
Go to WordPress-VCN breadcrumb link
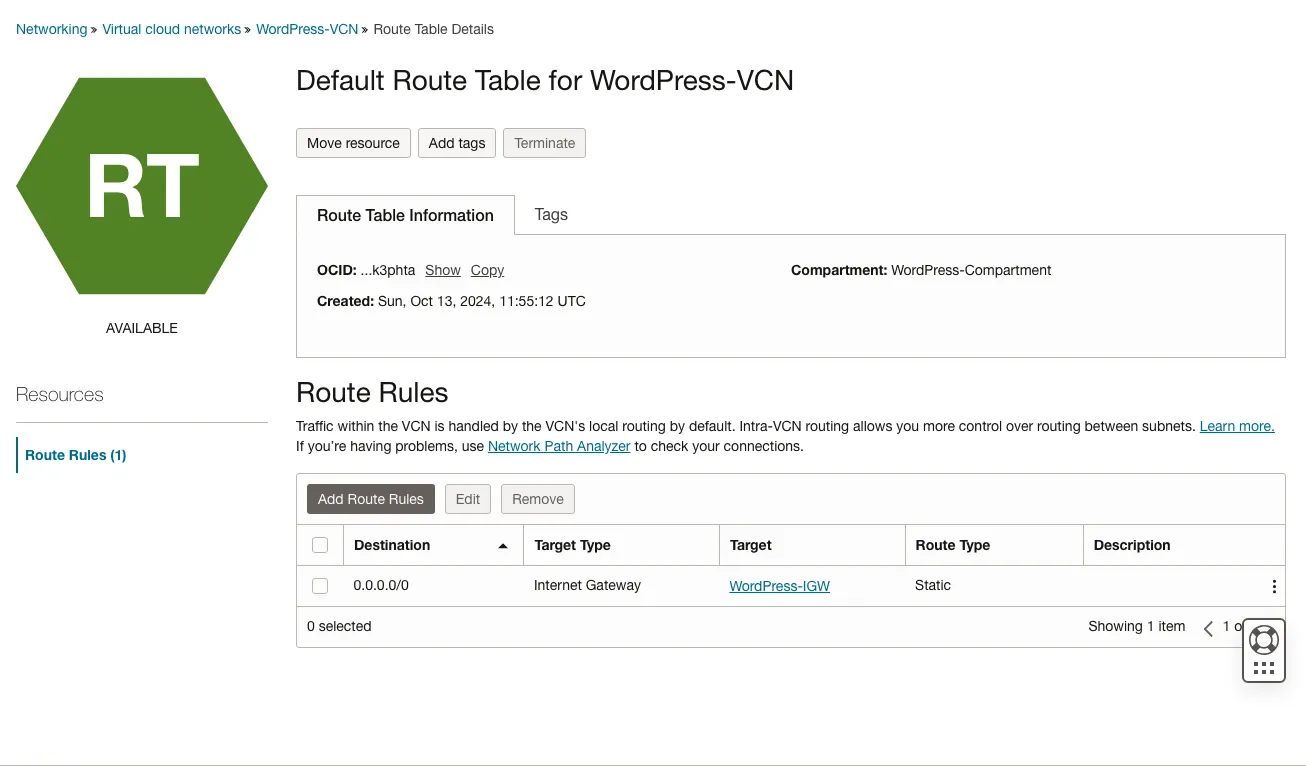[x=306, y=29]
